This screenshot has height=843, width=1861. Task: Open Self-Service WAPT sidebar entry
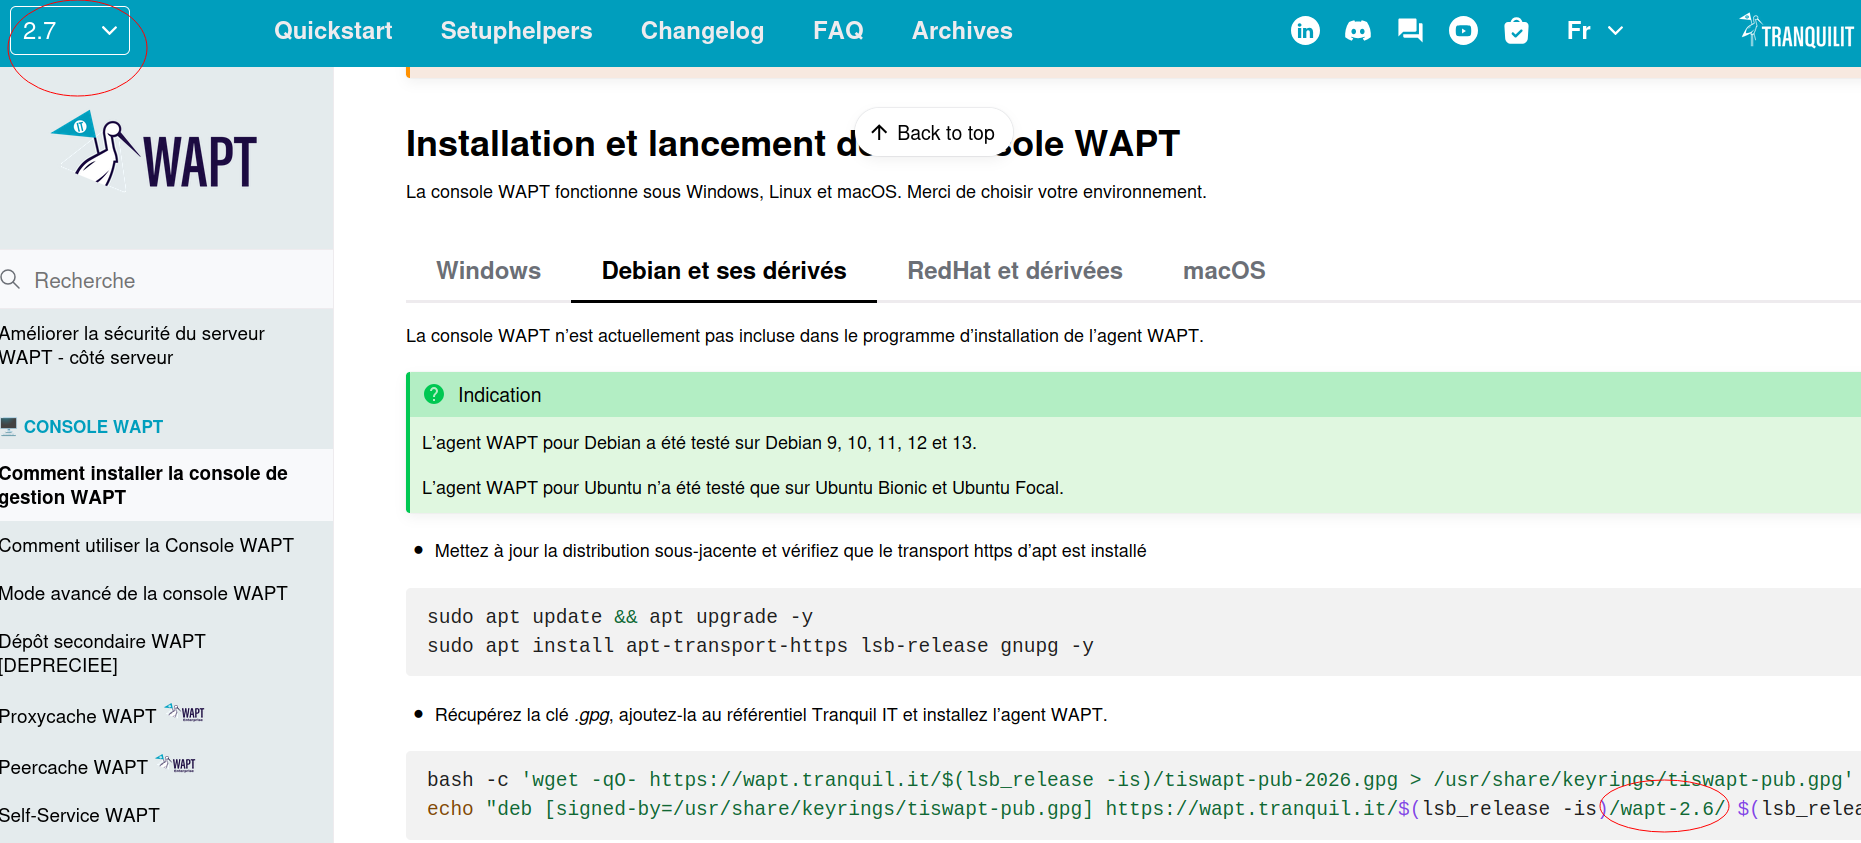click(80, 815)
